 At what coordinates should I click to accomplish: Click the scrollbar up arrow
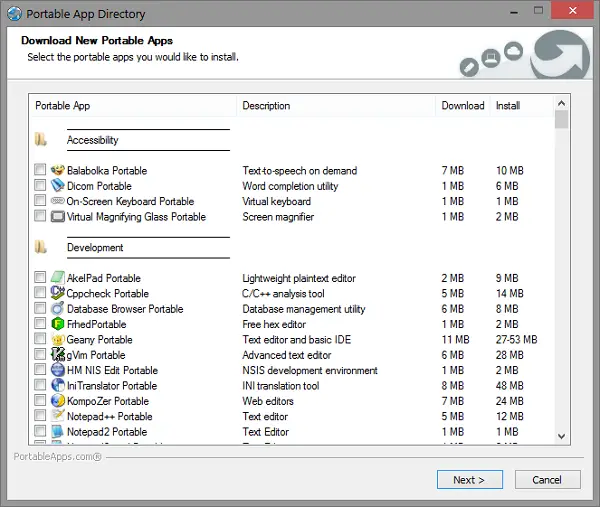(x=561, y=102)
